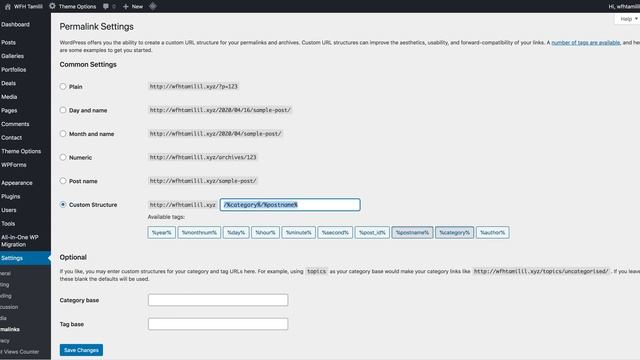The height and width of the screenshot is (360, 640).
Task: Select the Custom Structure radio button
Action: pos(63,204)
